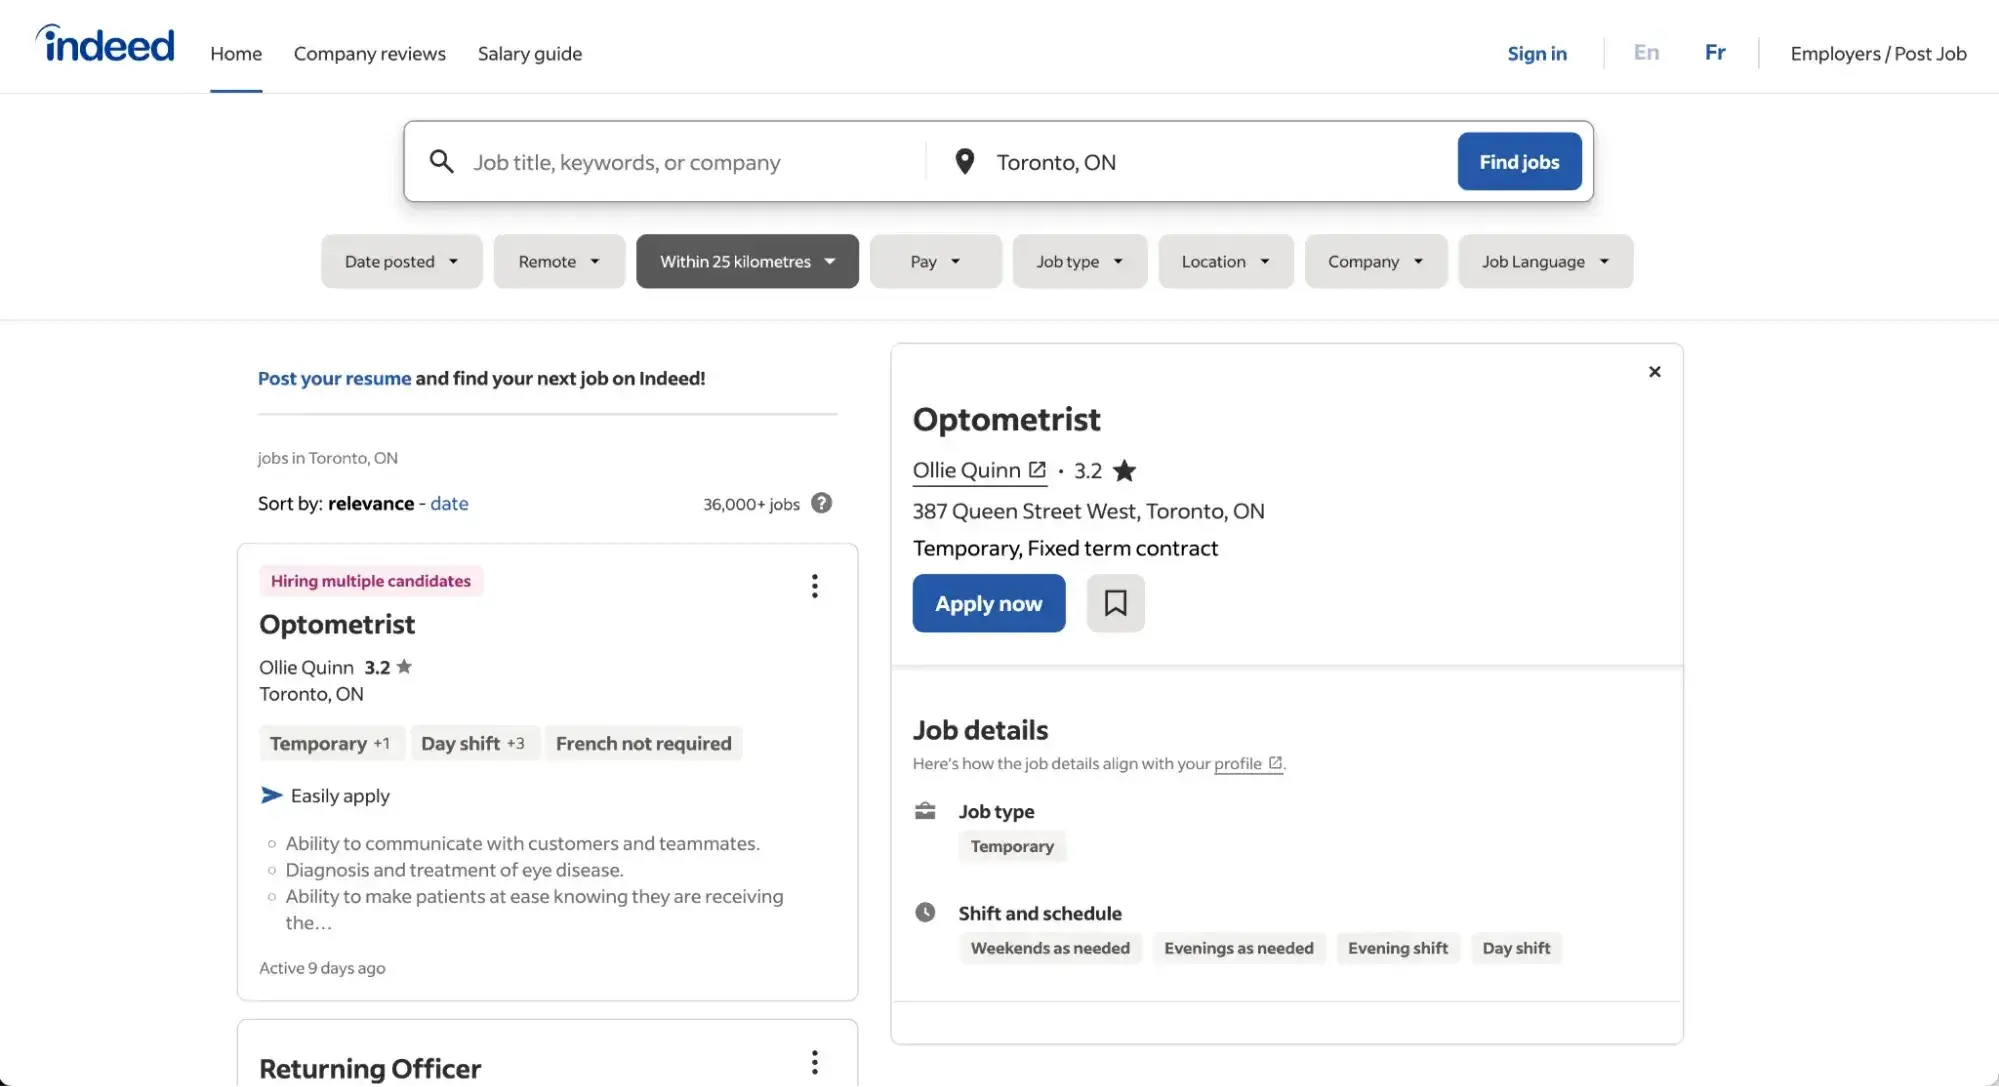The image size is (1999, 1087).
Task: Click the location pin icon
Action: click(x=964, y=161)
